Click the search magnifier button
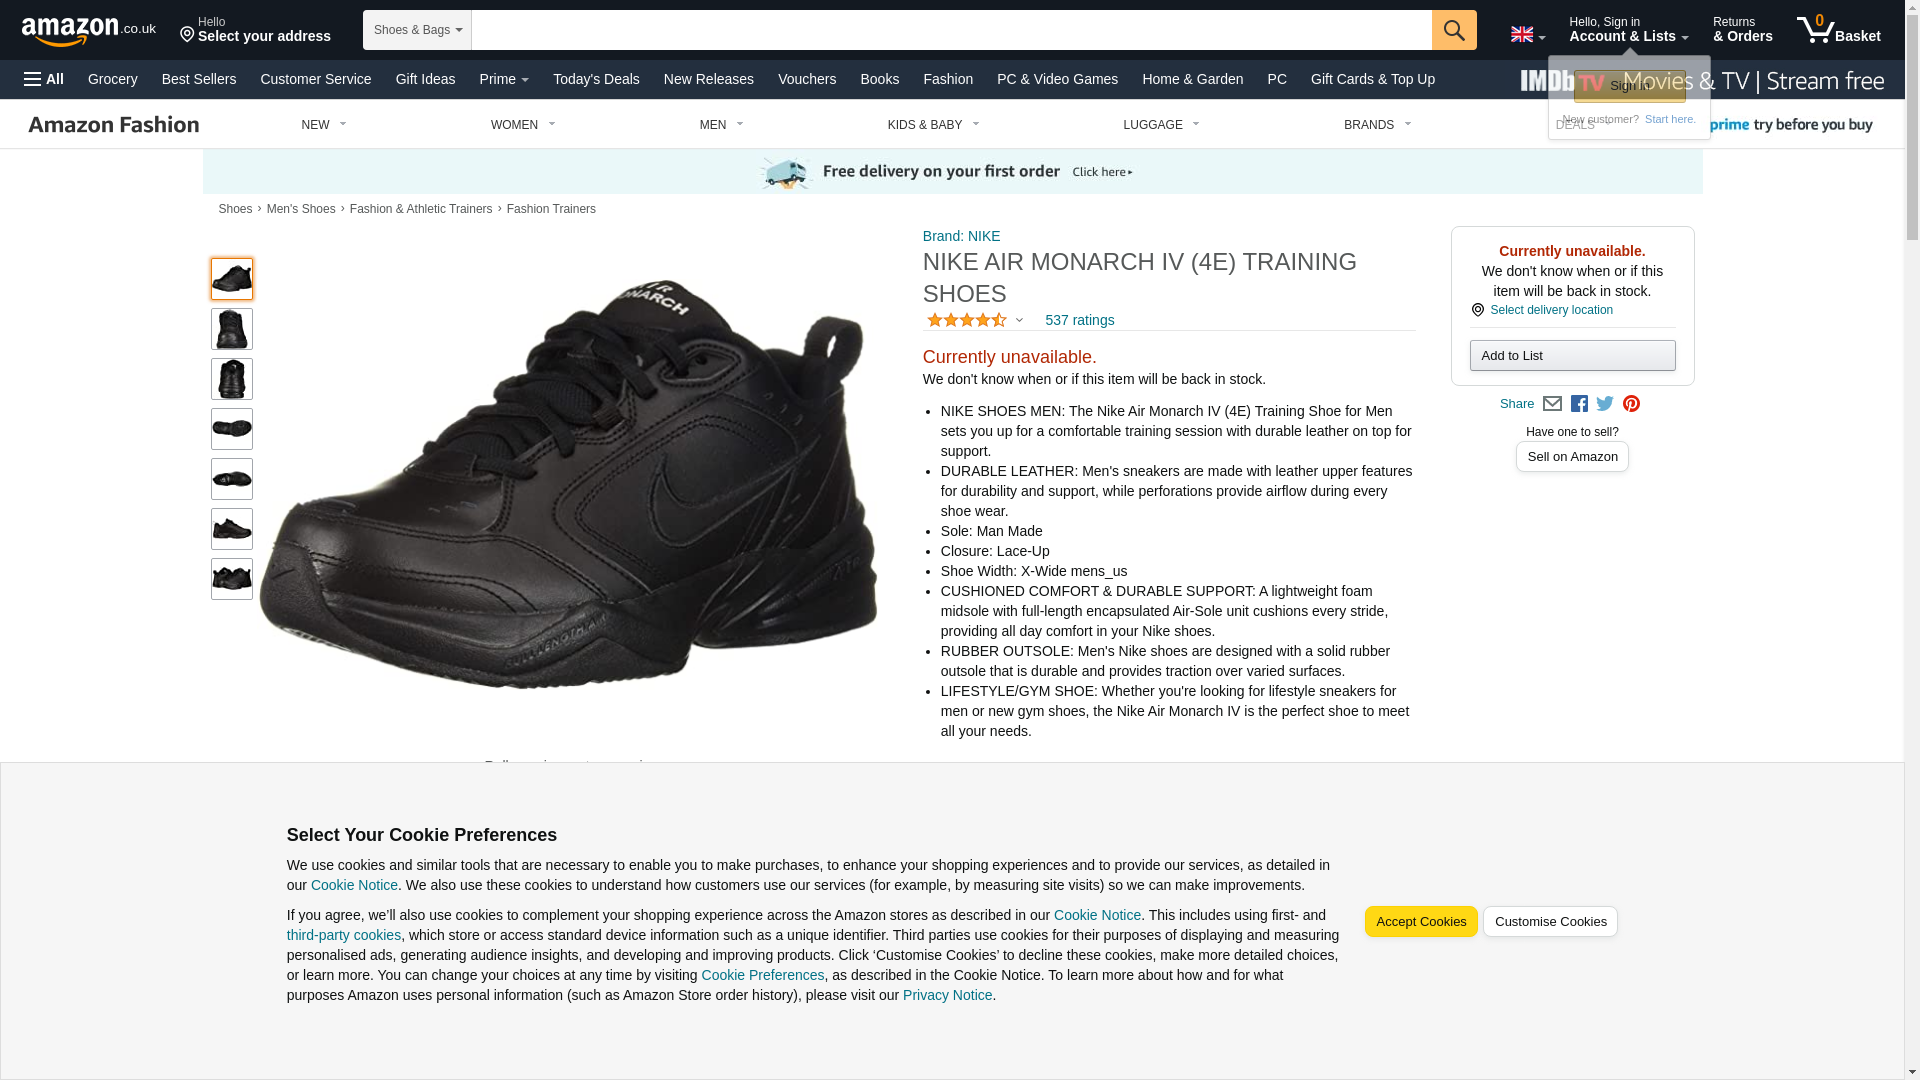The width and height of the screenshot is (1920, 1080). tap(1454, 30)
